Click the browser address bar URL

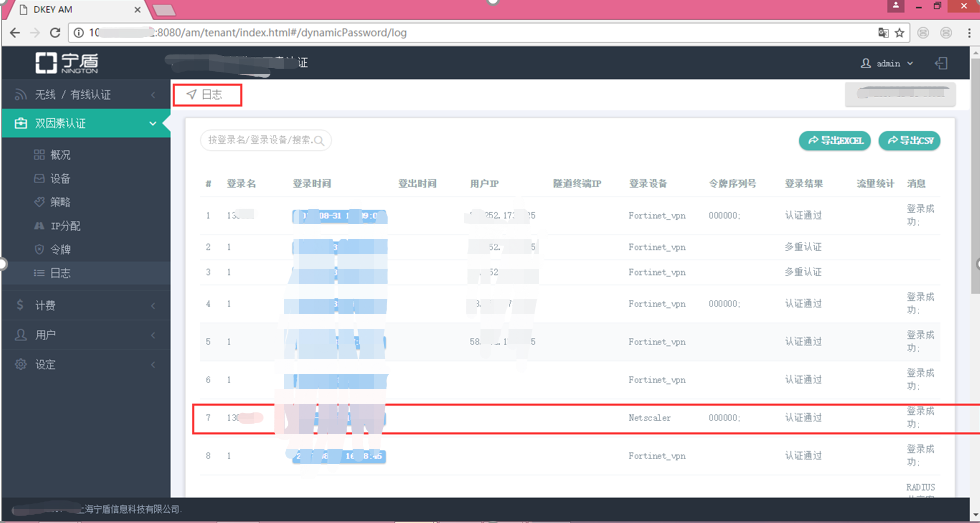click(x=248, y=32)
